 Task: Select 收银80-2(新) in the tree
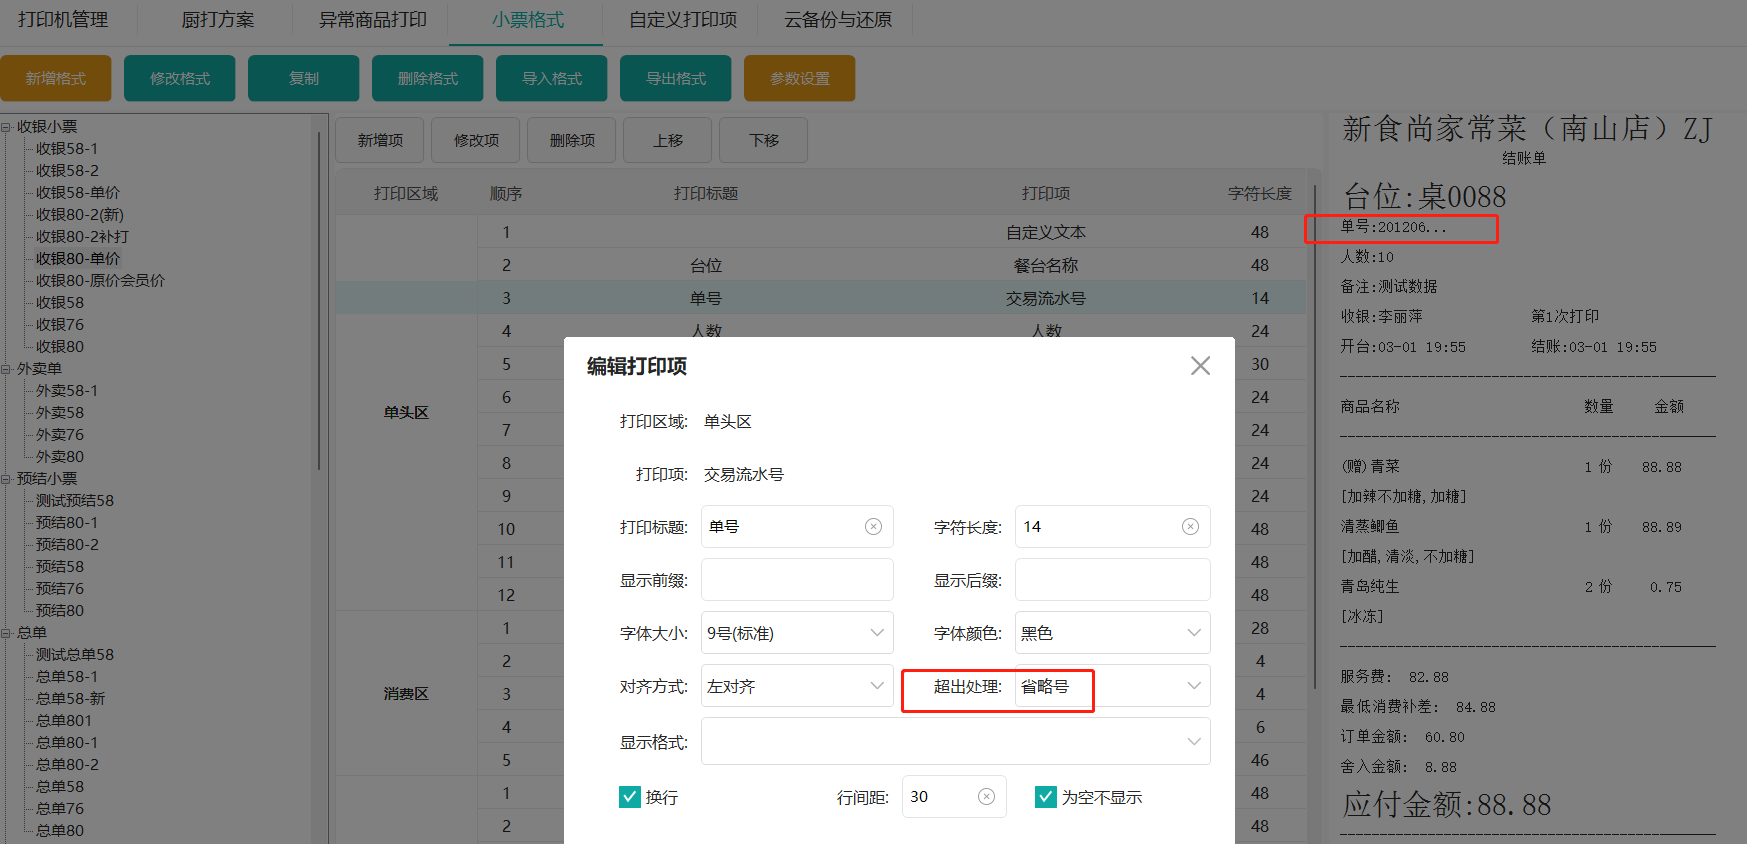[x=80, y=215]
